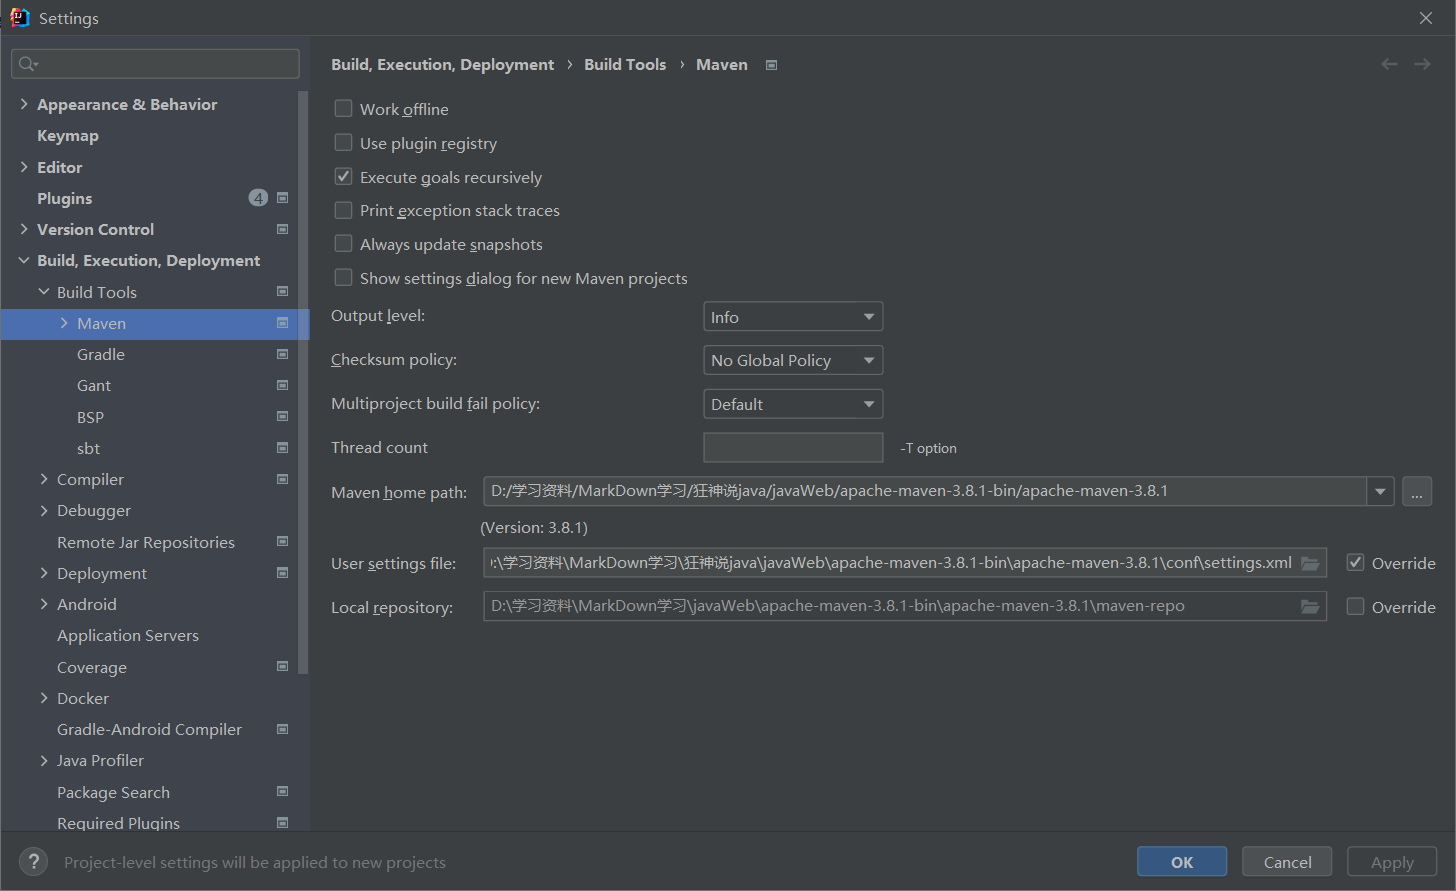Image resolution: width=1456 pixels, height=891 pixels.
Task: Click the project-level icon beside Compiler
Action: (x=282, y=479)
